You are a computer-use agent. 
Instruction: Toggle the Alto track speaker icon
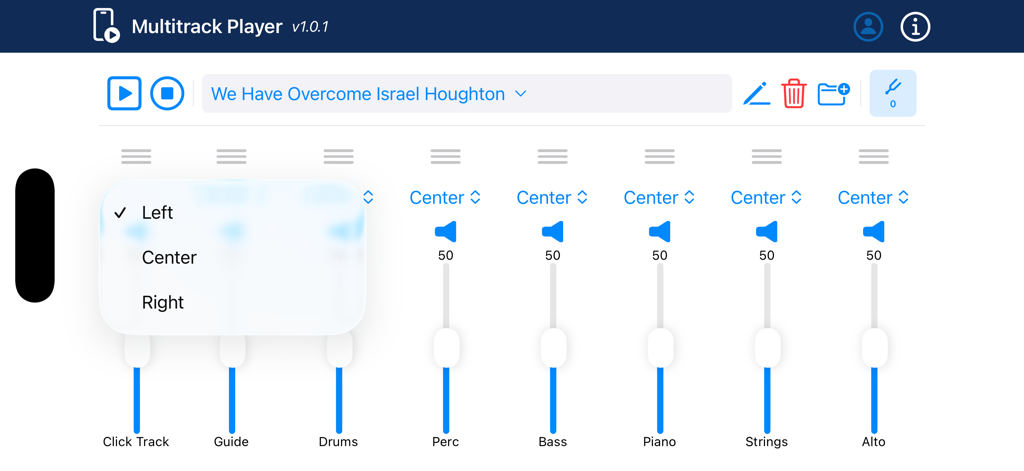pos(874,232)
